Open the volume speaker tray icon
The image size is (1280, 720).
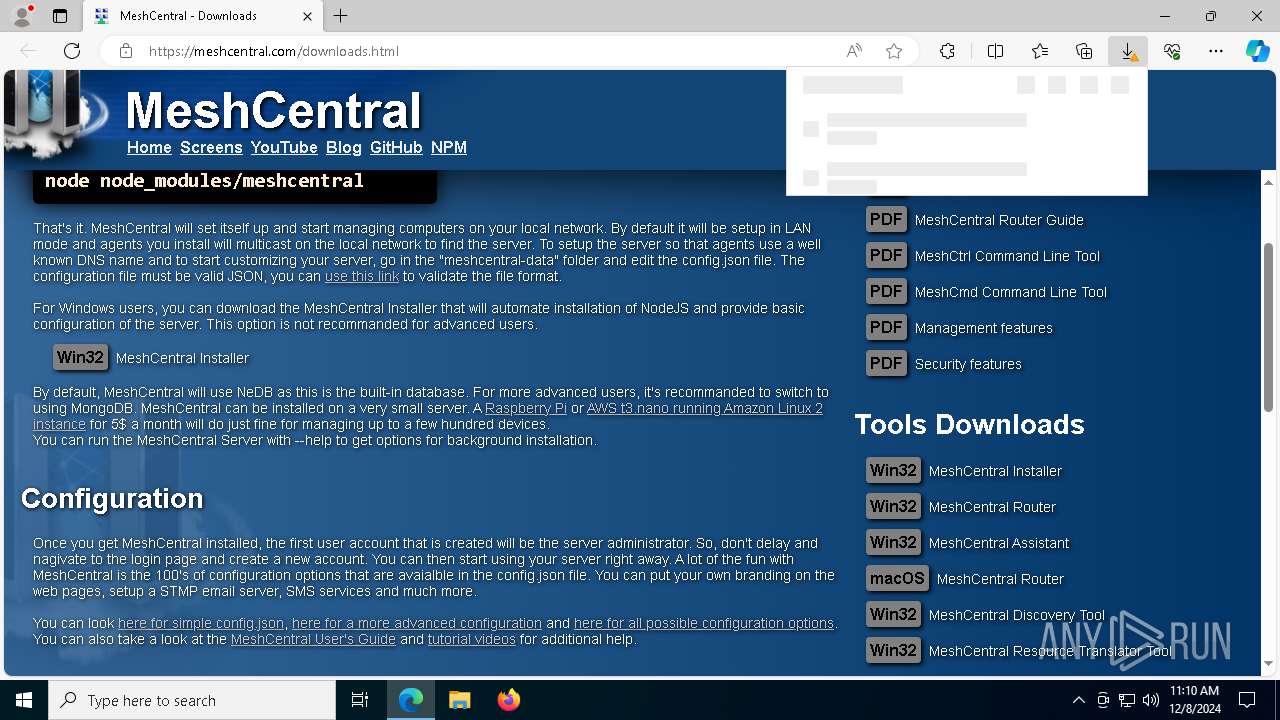(x=1151, y=700)
